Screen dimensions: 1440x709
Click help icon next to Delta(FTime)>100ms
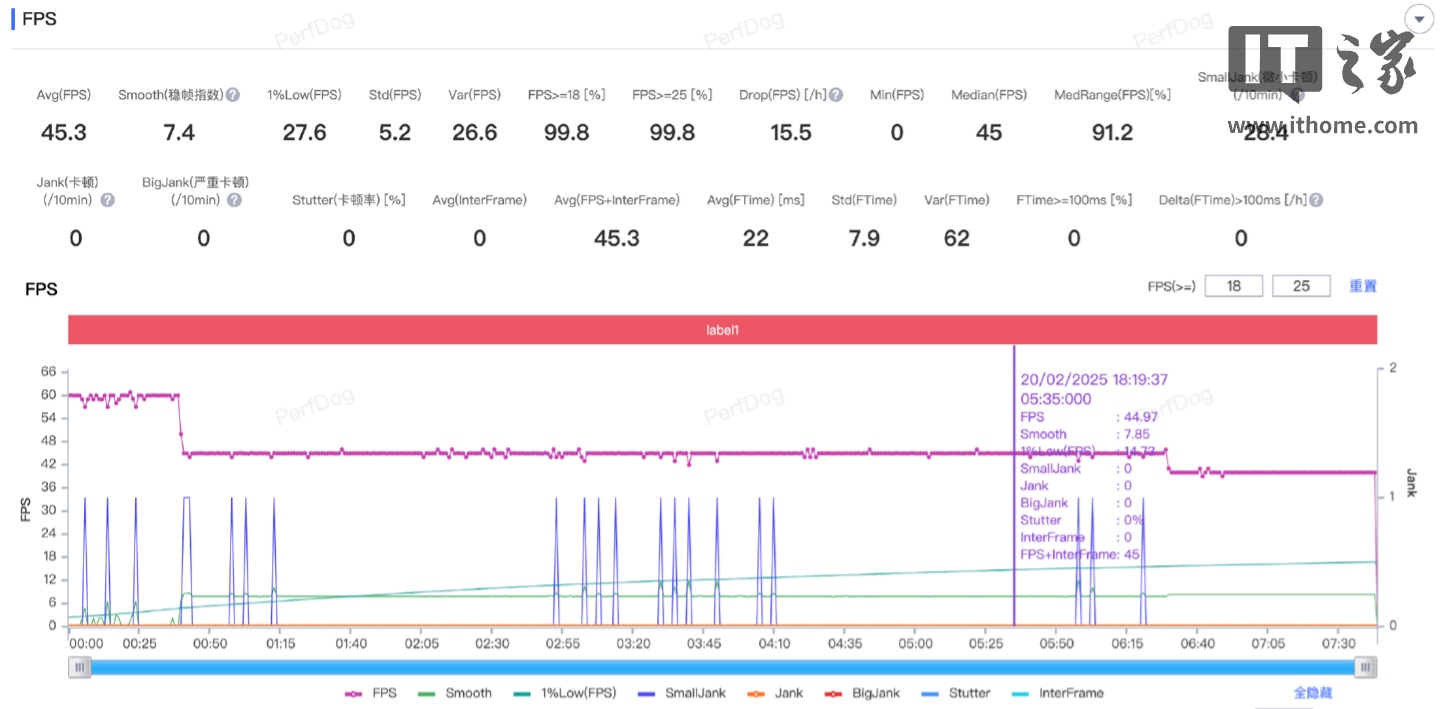click(x=1316, y=200)
